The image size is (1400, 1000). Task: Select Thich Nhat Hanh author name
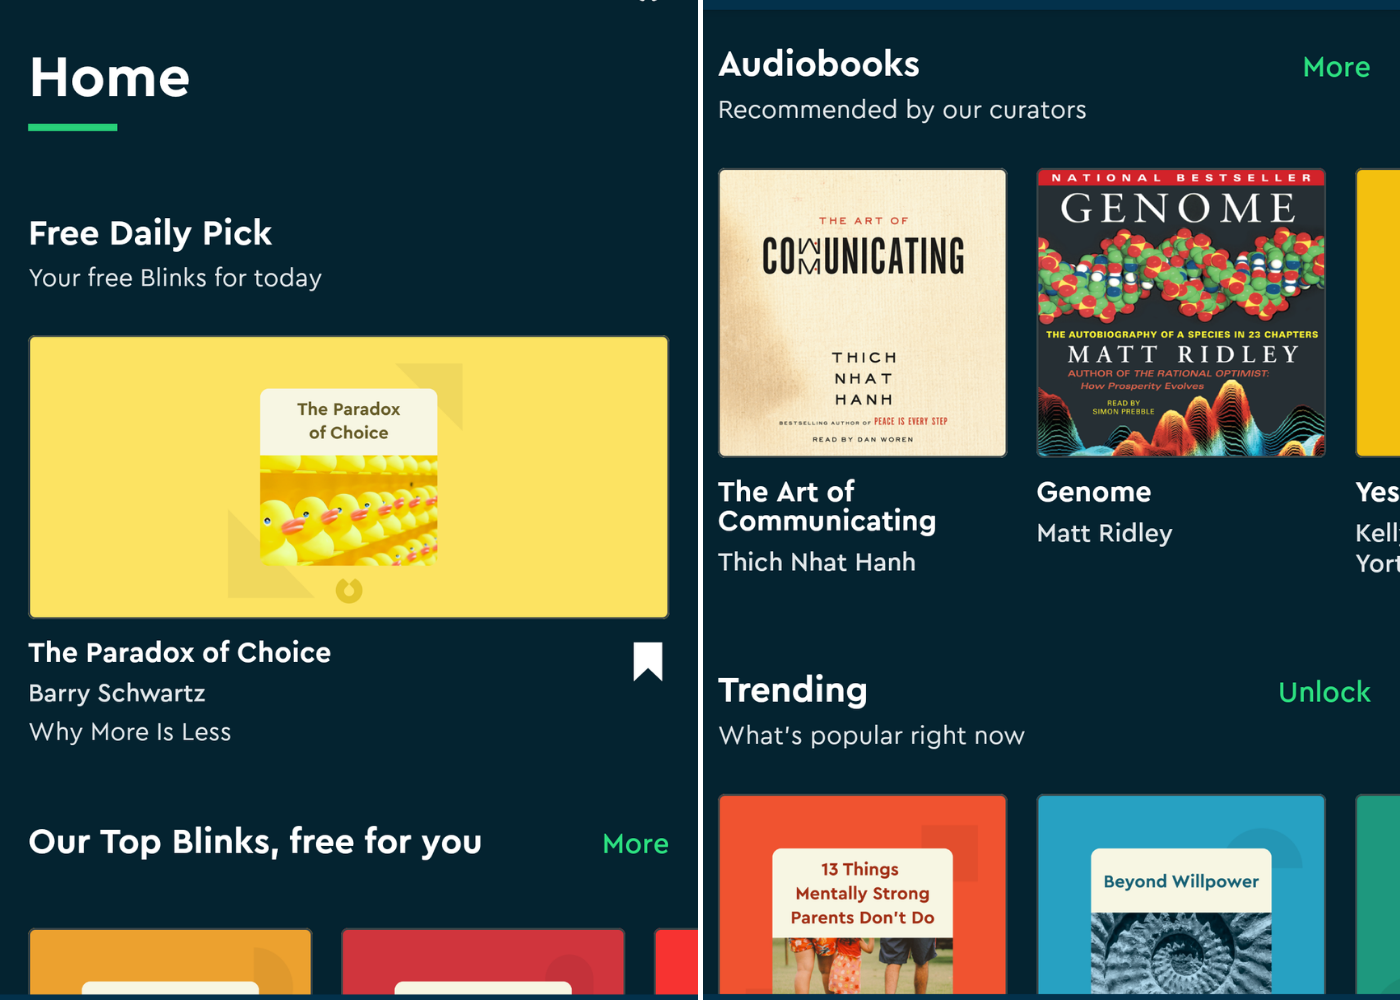(x=817, y=562)
